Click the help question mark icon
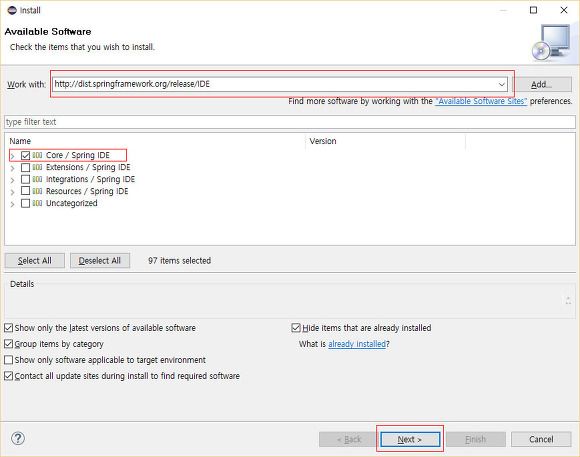 click(18, 438)
